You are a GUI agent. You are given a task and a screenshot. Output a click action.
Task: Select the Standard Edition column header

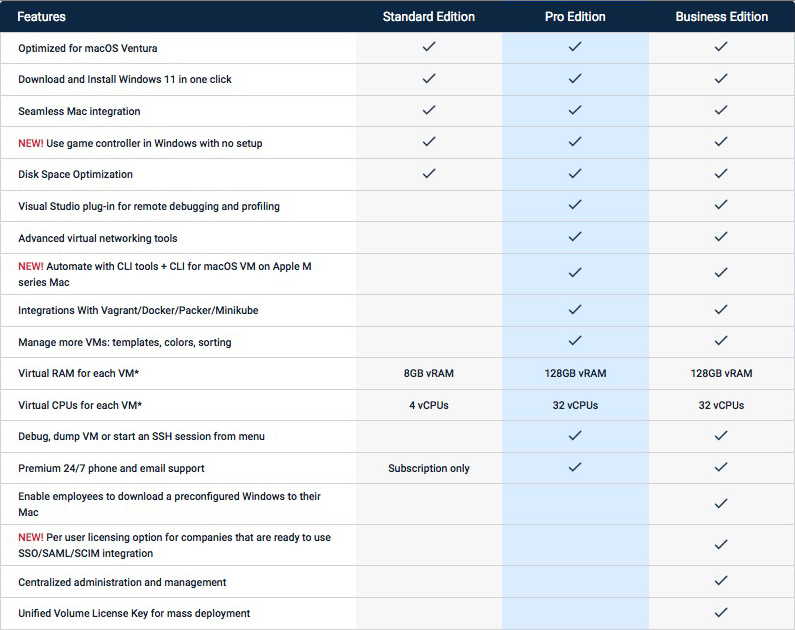pos(429,17)
